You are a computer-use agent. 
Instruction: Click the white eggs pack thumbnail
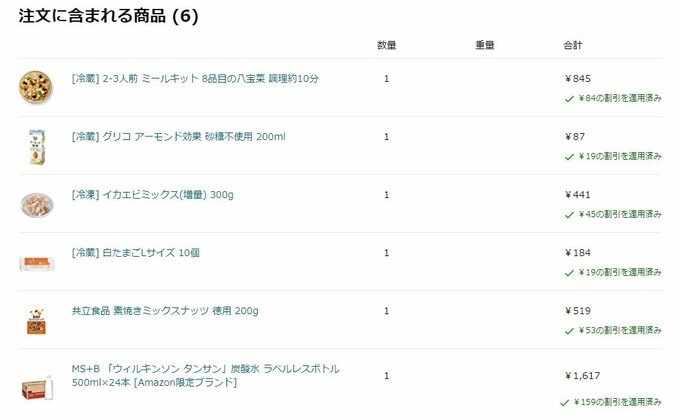(34, 261)
